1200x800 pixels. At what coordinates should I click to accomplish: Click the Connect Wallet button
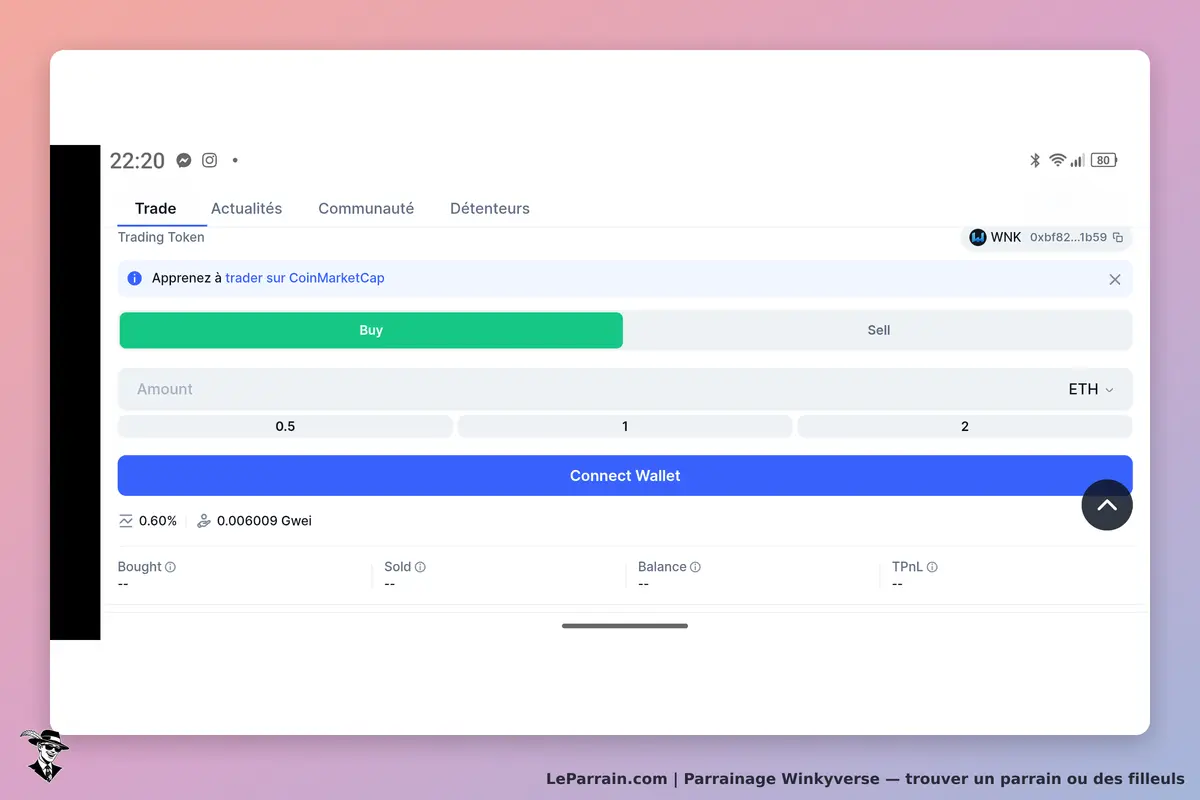tap(625, 476)
